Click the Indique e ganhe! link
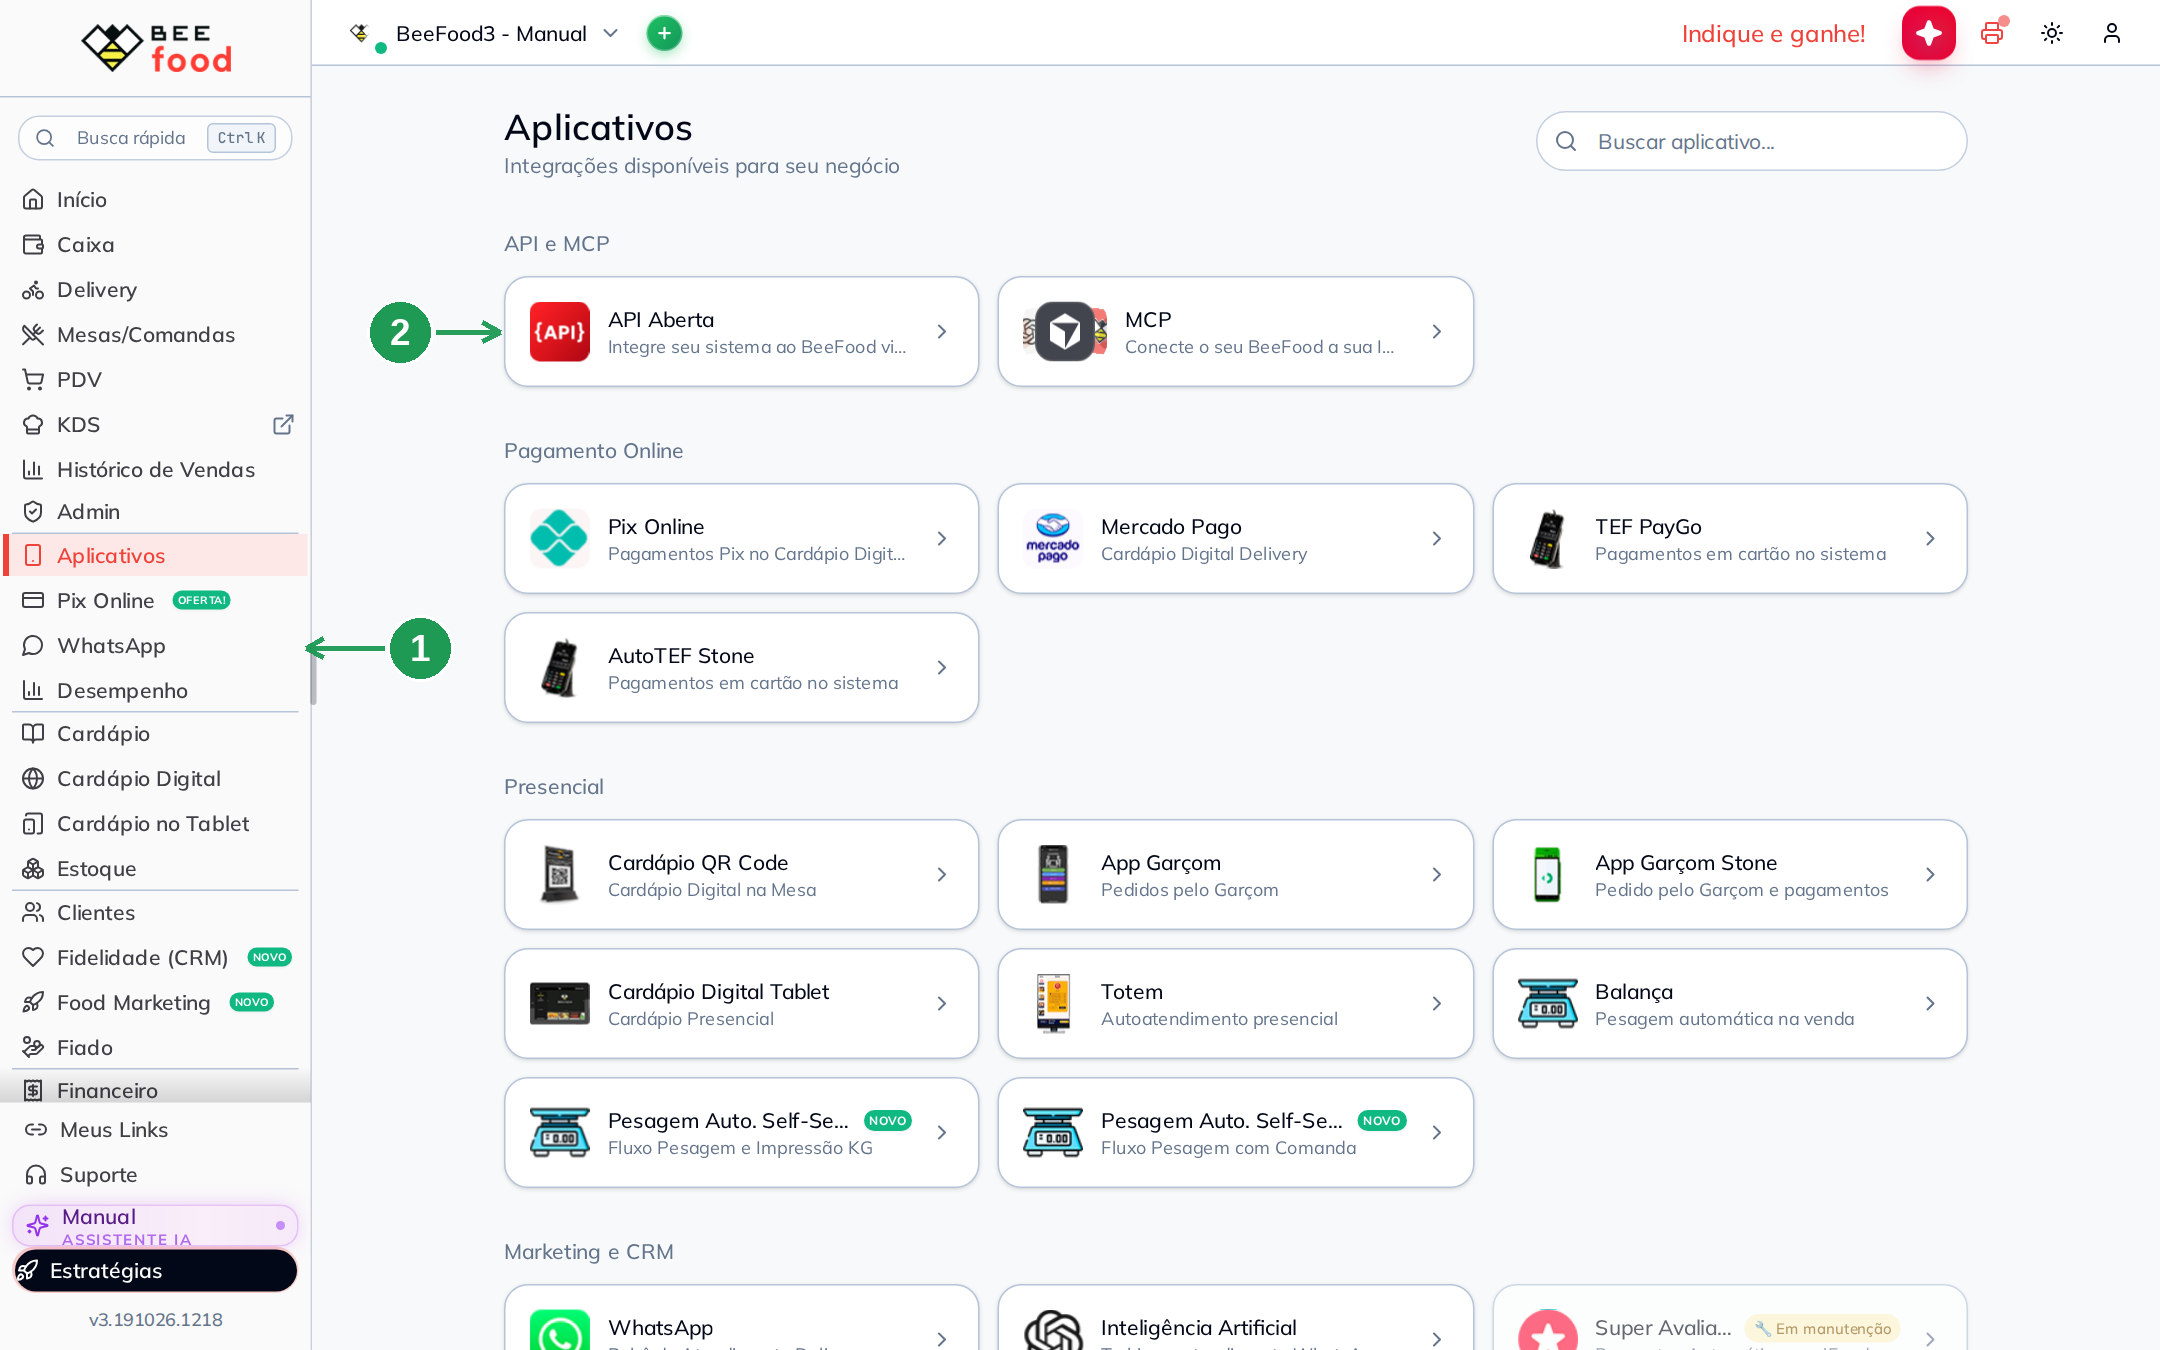Image resolution: width=2160 pixels, height=1350 pixels. pyautogui.click(x=1773, y=34)
